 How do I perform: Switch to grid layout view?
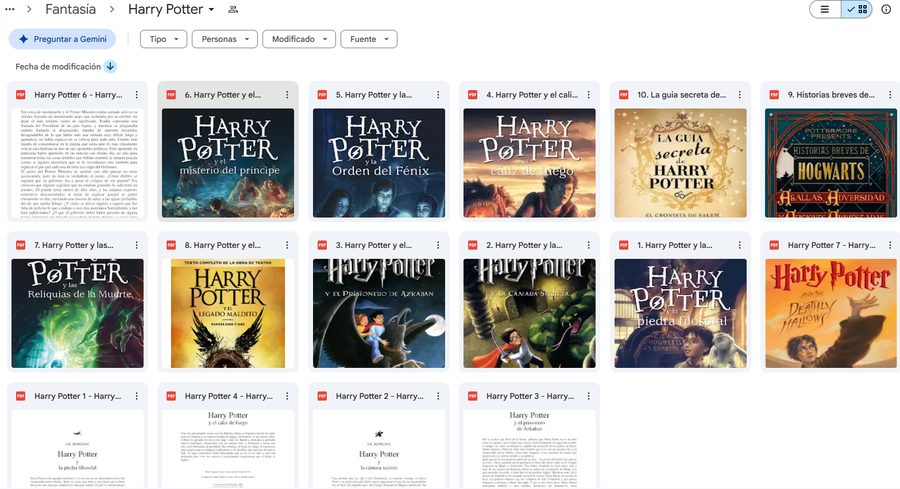(x=857, y=9)
